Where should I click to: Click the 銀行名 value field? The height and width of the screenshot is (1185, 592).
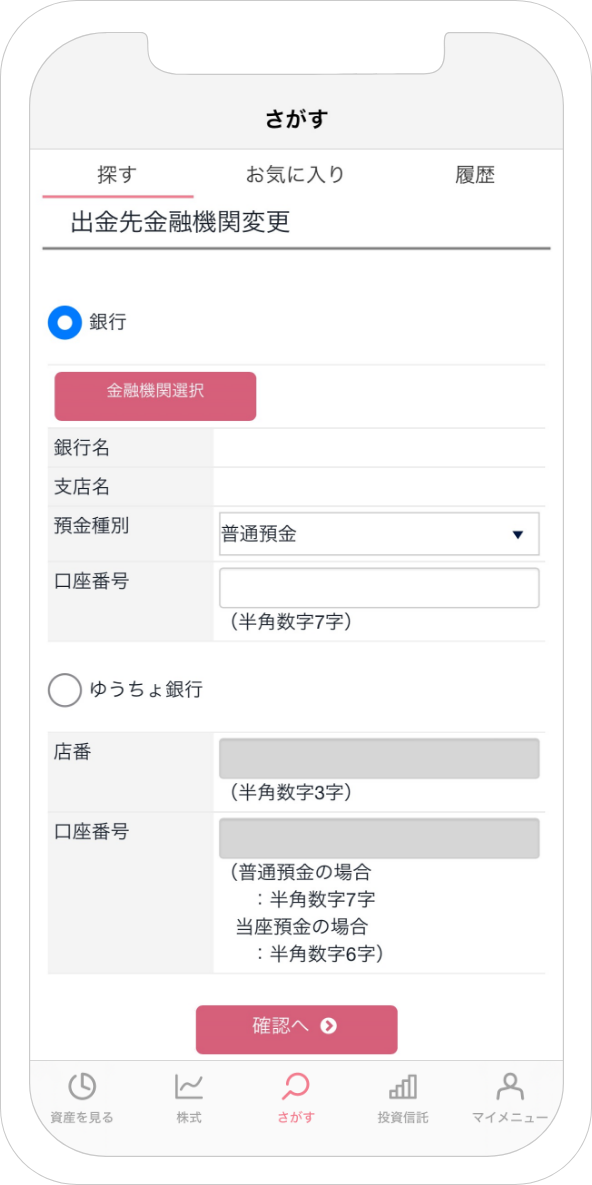[x=379, y=448]
